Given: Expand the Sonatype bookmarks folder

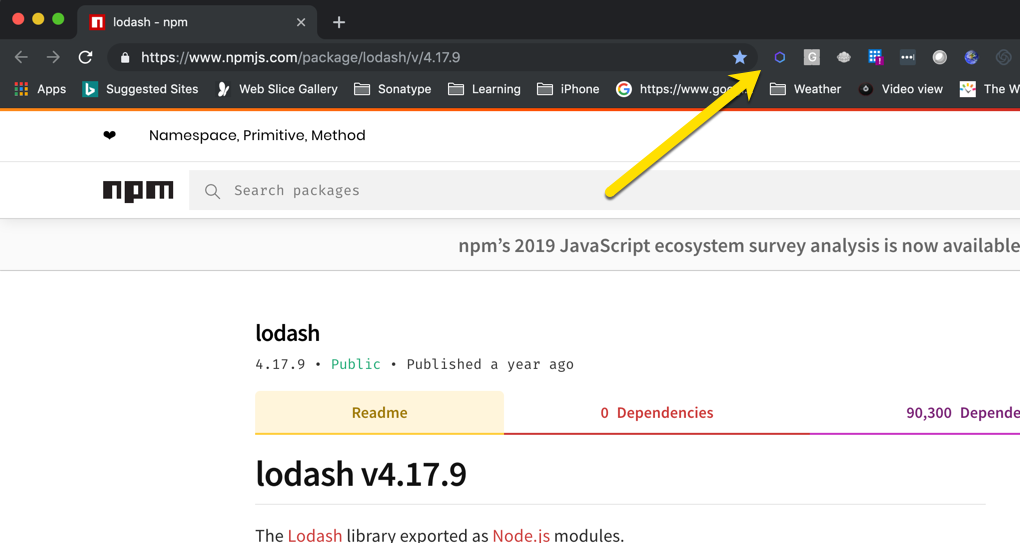Looking at the screenshot, I should tap(392, 89).
